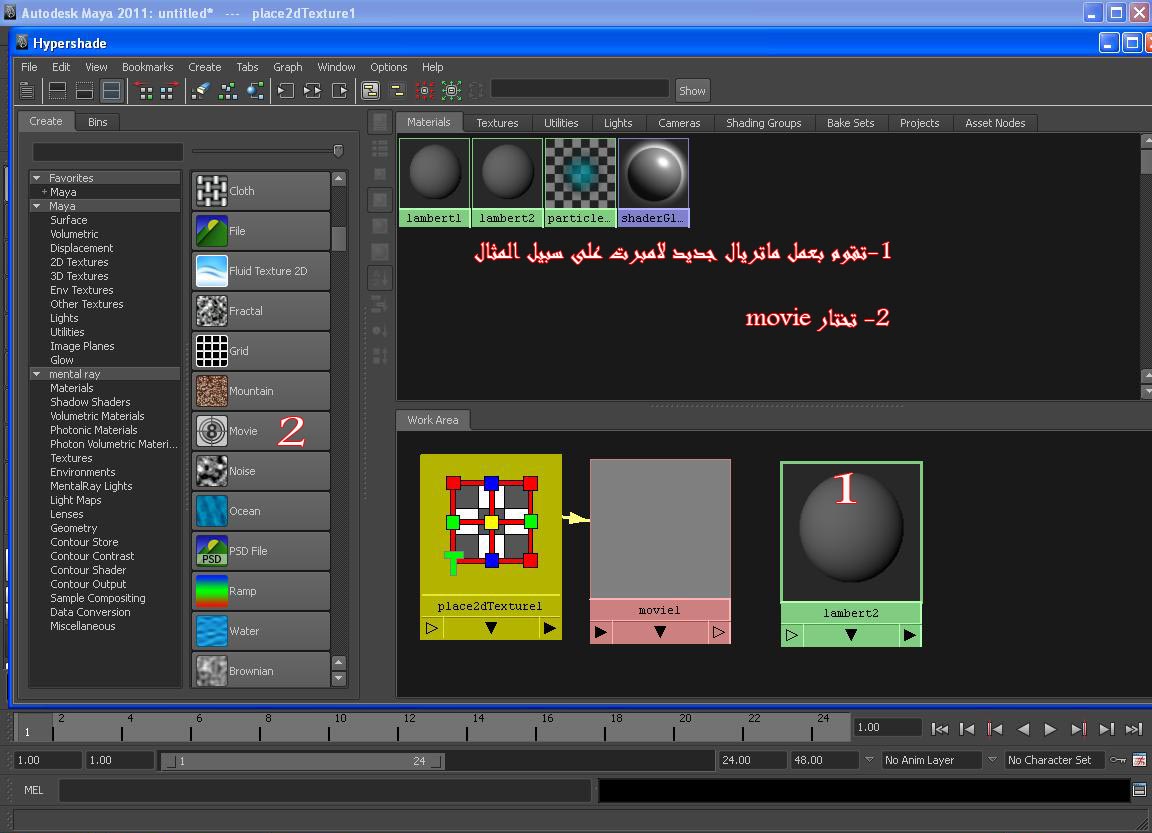Create a Noise texture node

coord(261,471)
